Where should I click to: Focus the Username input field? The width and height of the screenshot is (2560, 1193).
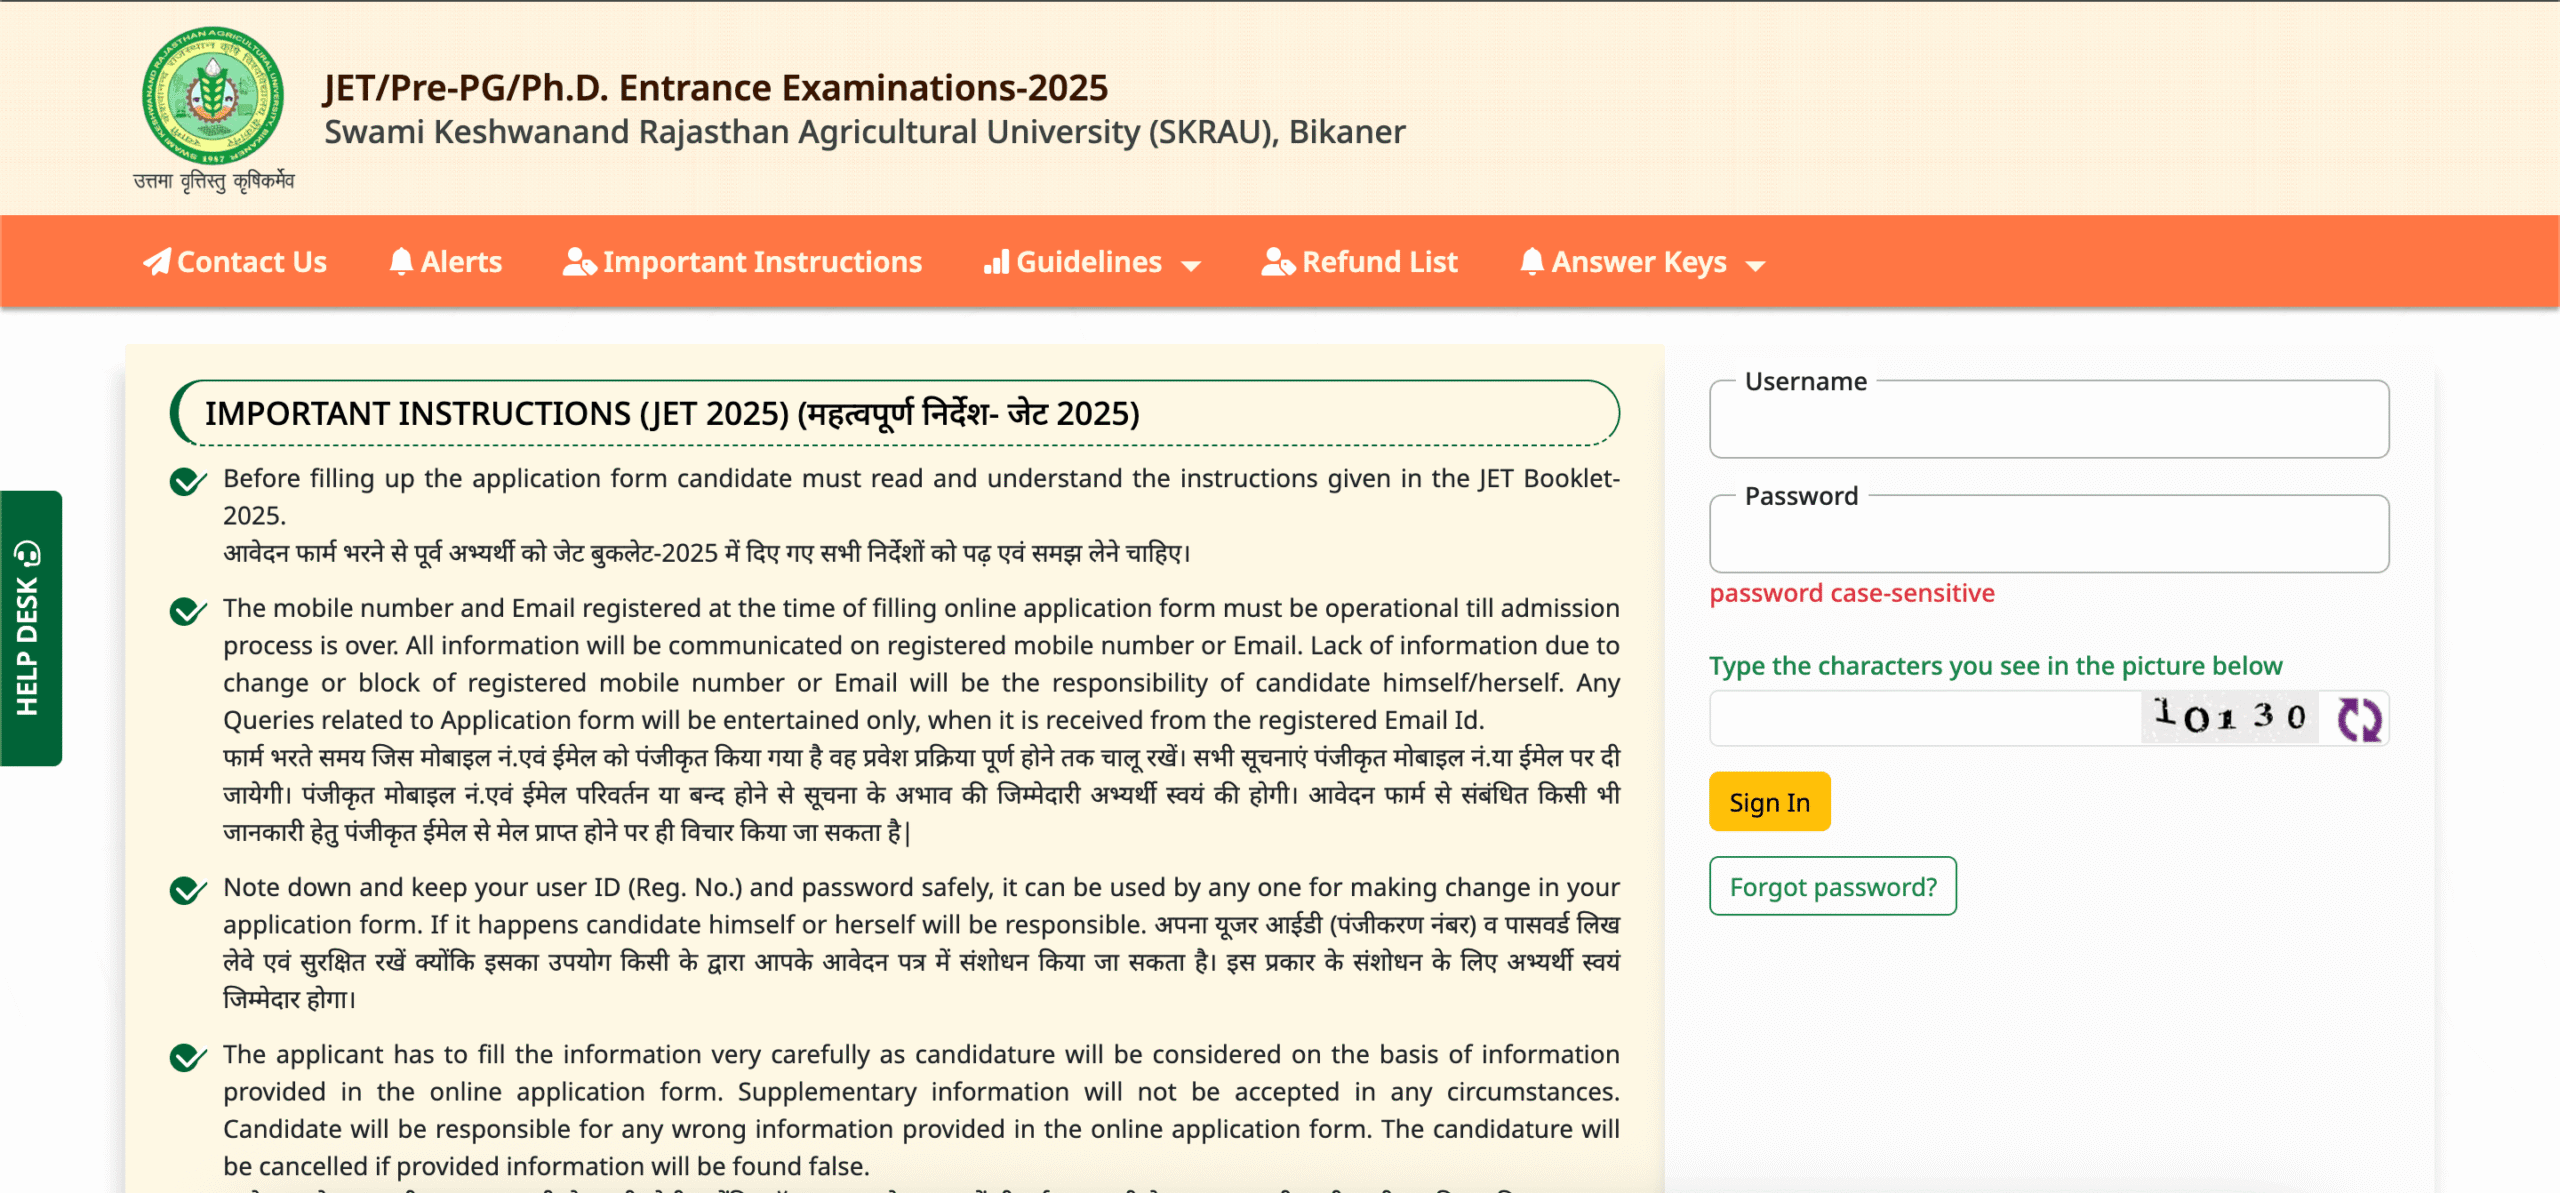tap(2049, 420)
